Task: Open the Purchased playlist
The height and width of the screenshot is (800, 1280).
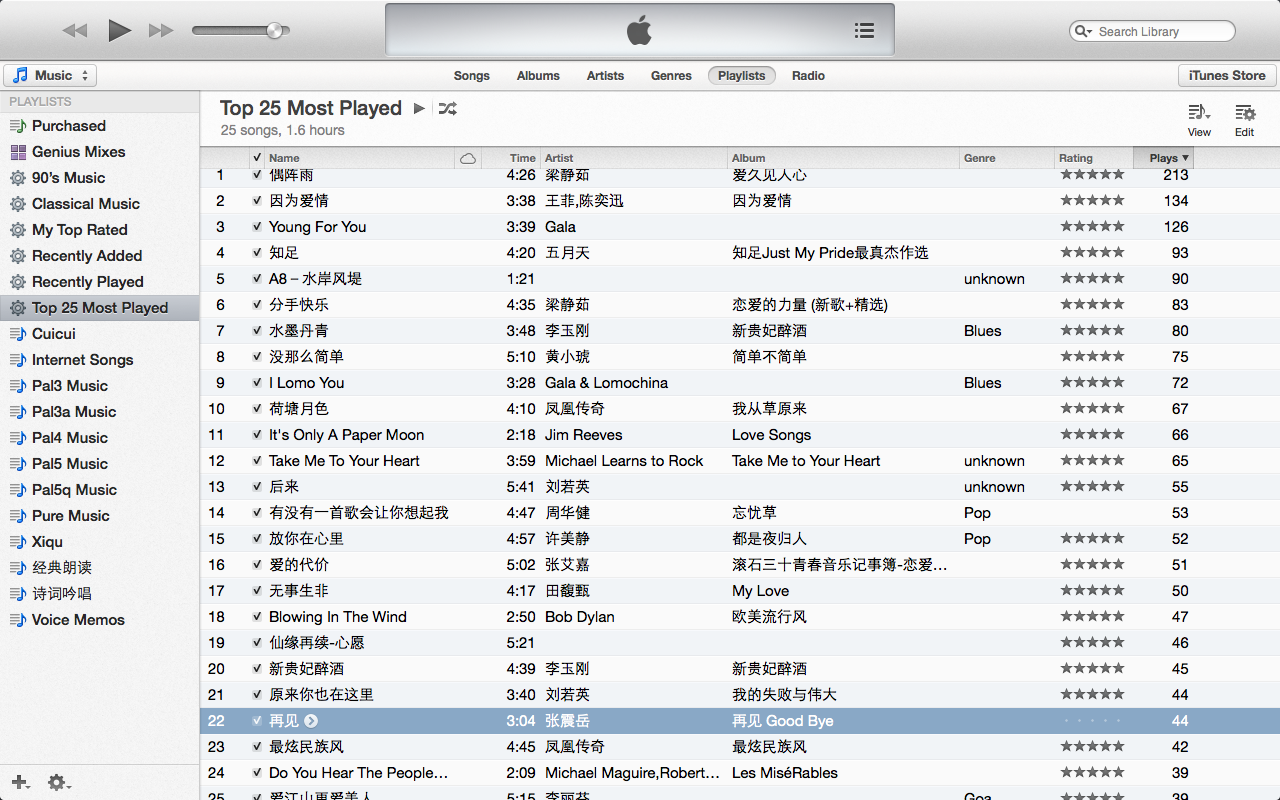Action: click(100, 126)
